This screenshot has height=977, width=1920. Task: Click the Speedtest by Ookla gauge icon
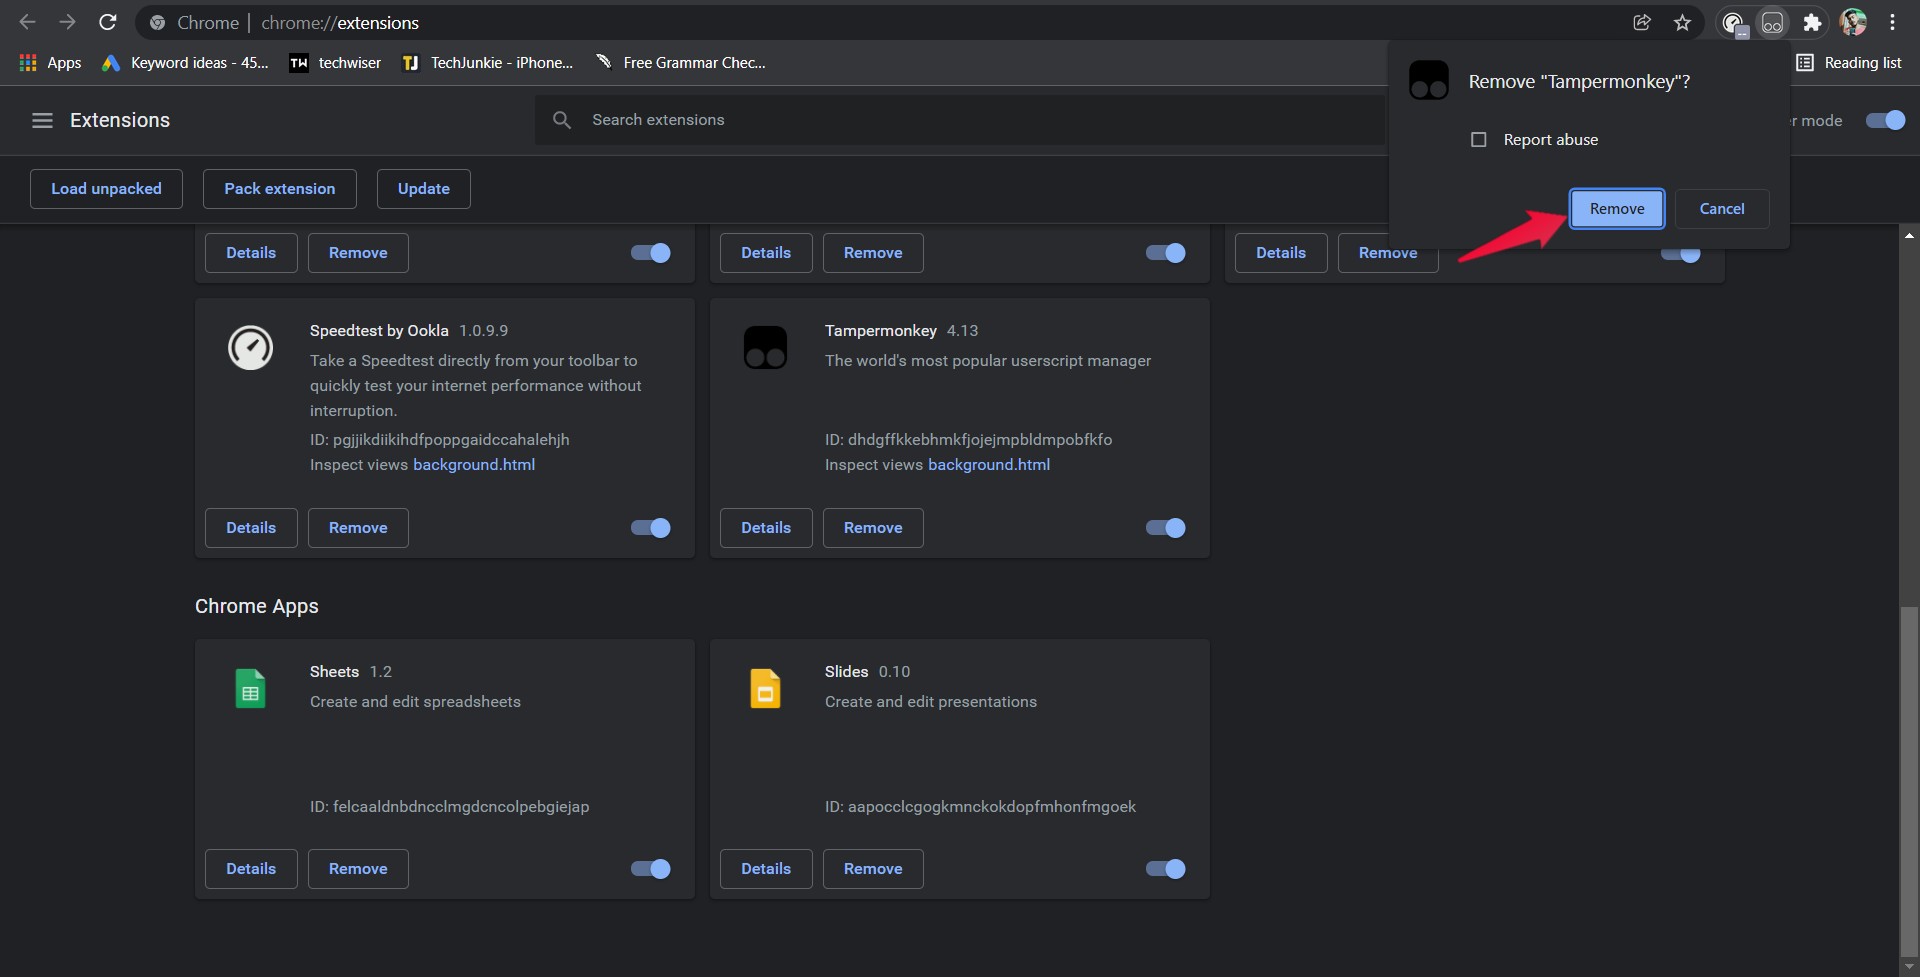[x=250, y=347]
